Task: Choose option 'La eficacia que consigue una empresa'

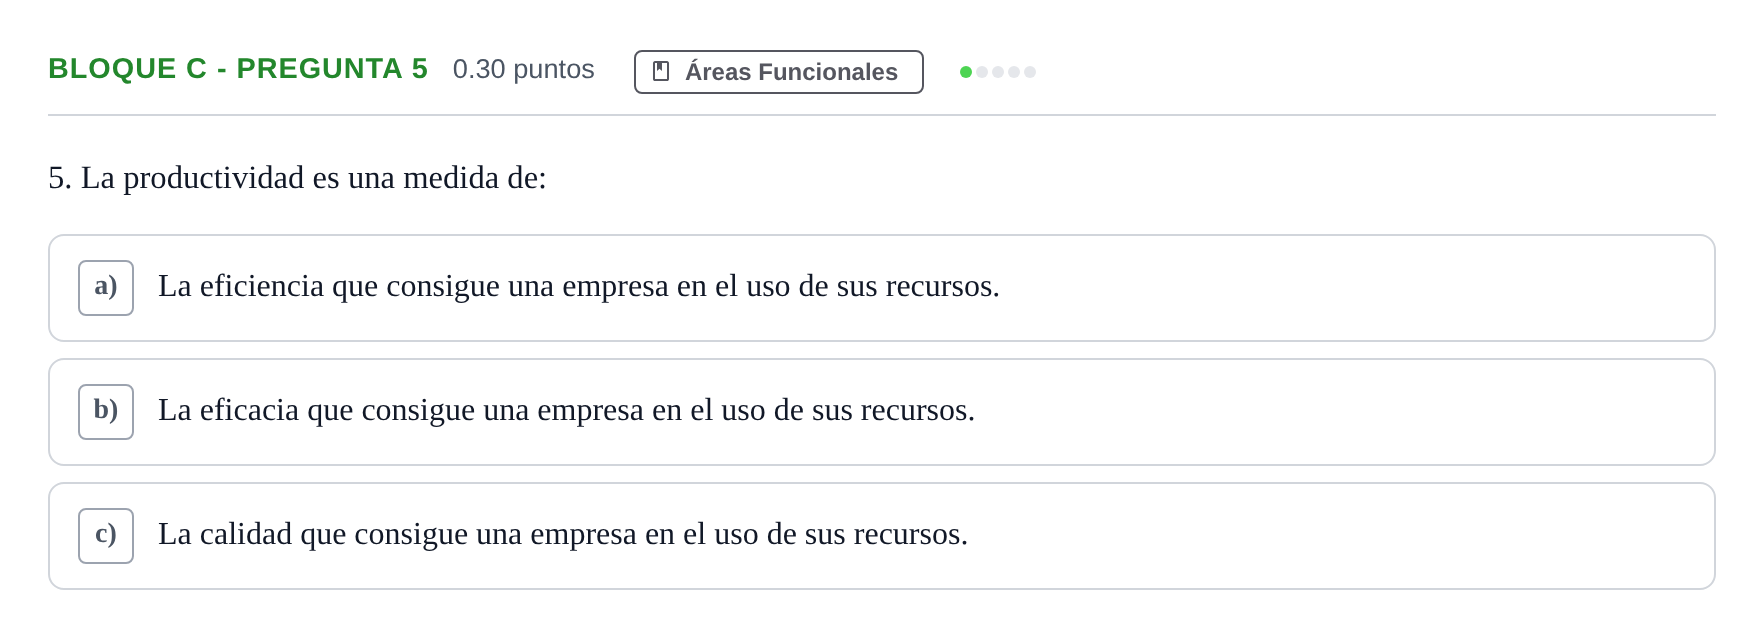Action: click(882, 412)
